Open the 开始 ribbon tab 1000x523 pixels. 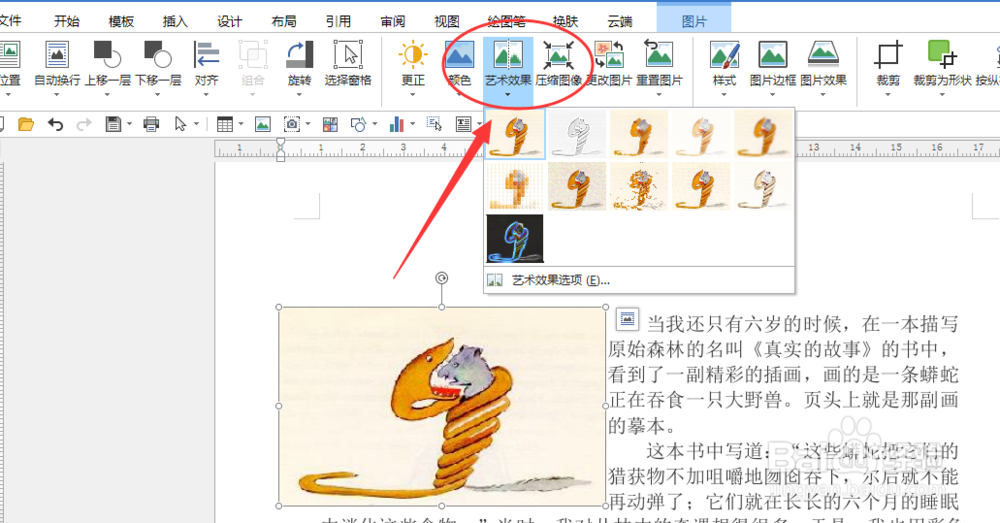point(66,21)
